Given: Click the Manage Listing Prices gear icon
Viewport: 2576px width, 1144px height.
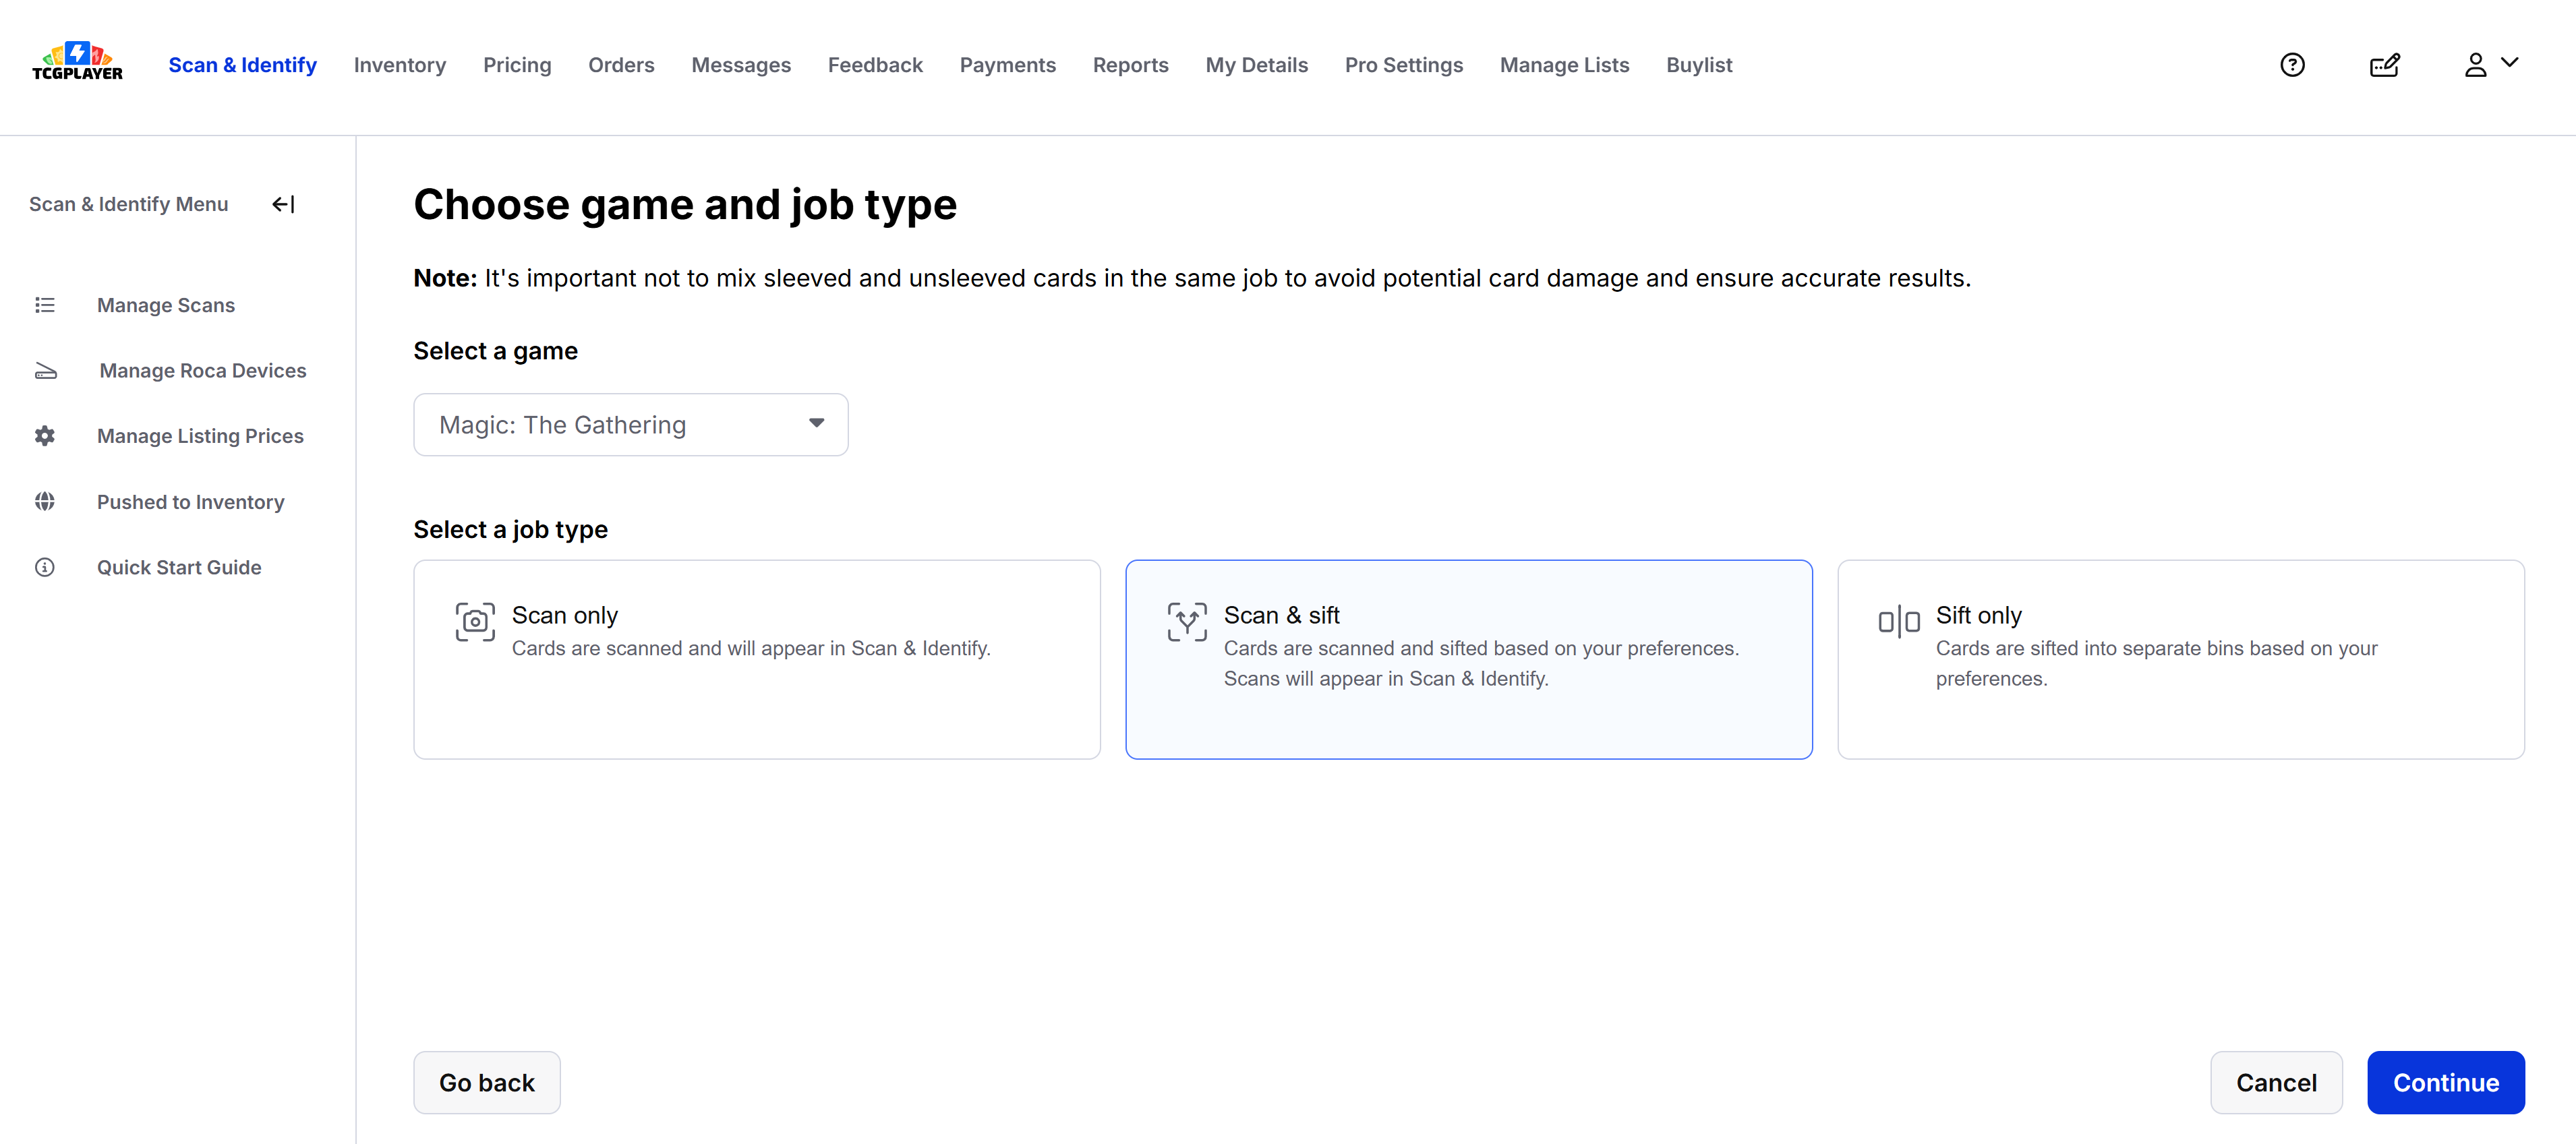Looking at the screenshot, I should coord(45,436).
